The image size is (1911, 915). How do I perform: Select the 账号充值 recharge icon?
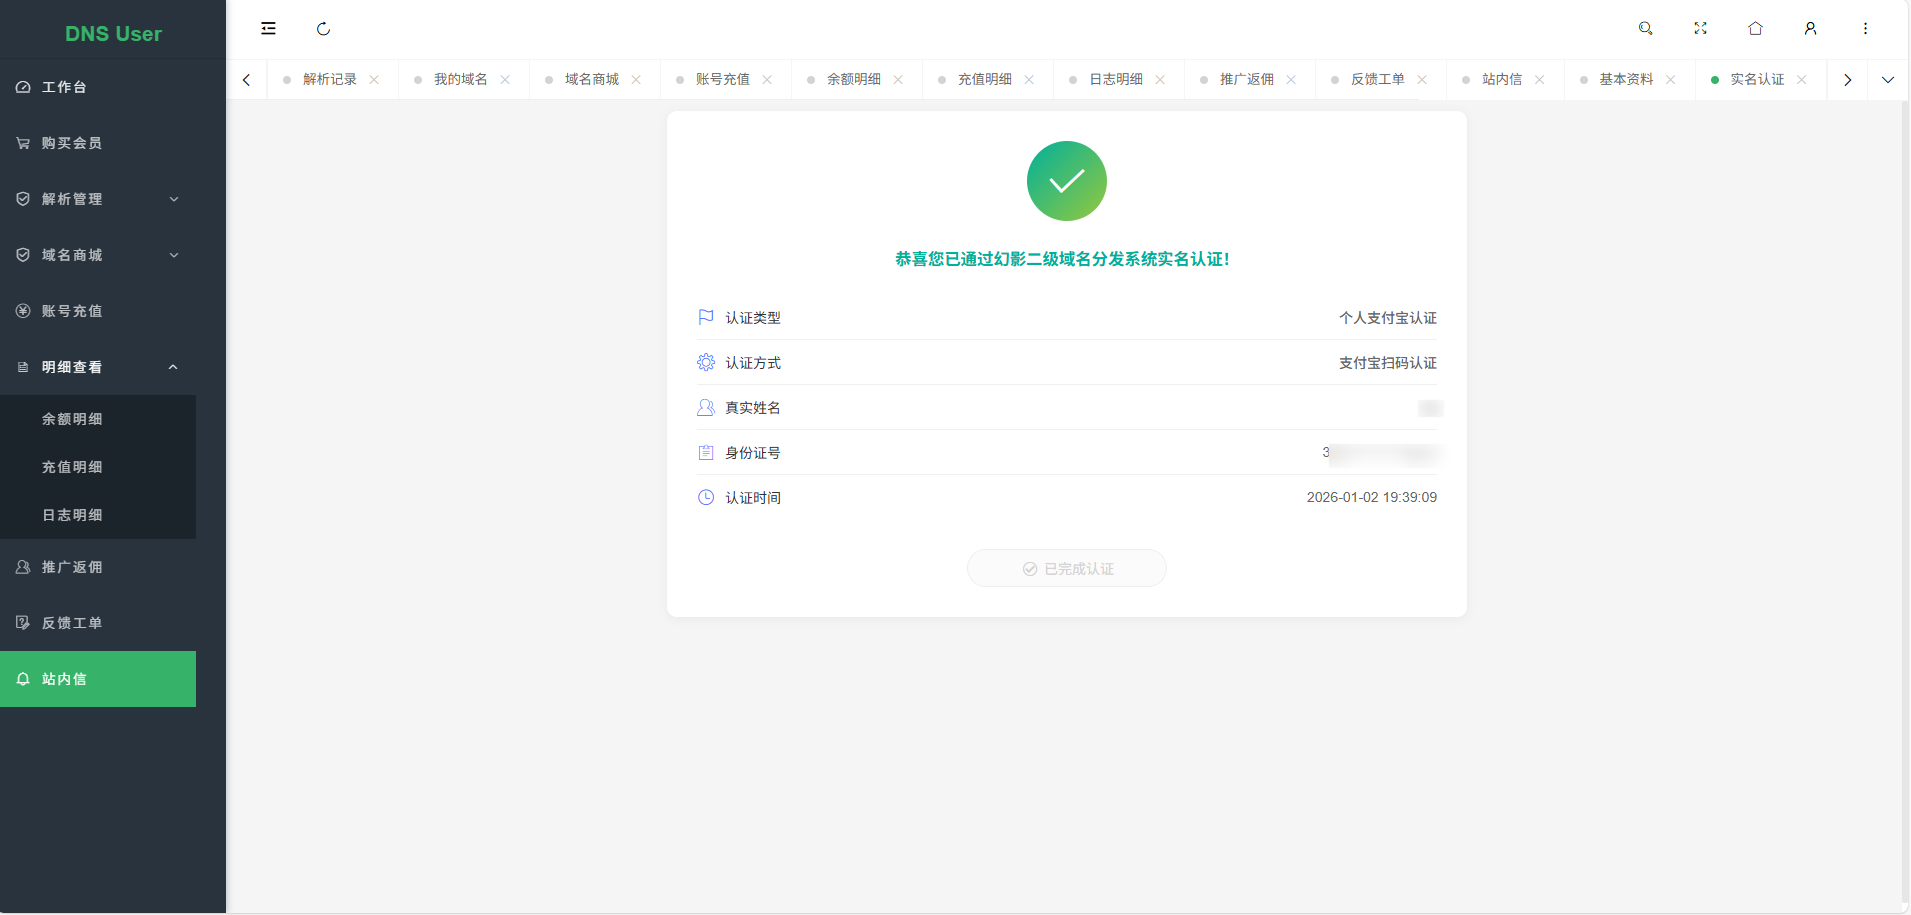[22, 310]
